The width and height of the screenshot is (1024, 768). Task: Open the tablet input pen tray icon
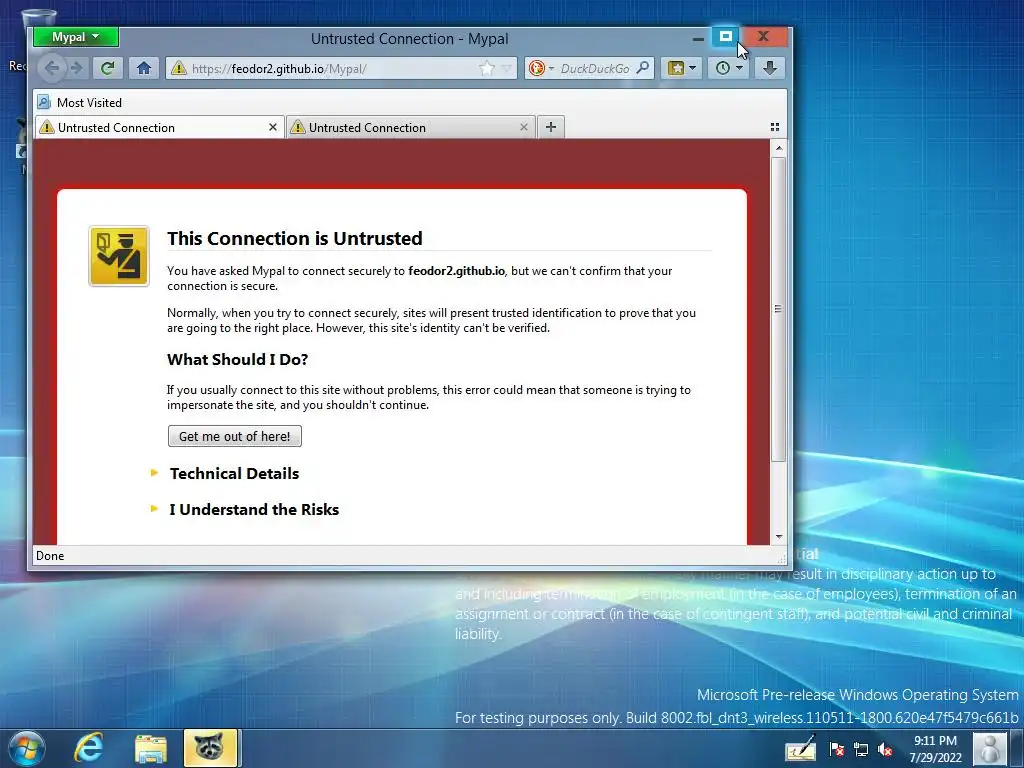(x=801, y=749)
